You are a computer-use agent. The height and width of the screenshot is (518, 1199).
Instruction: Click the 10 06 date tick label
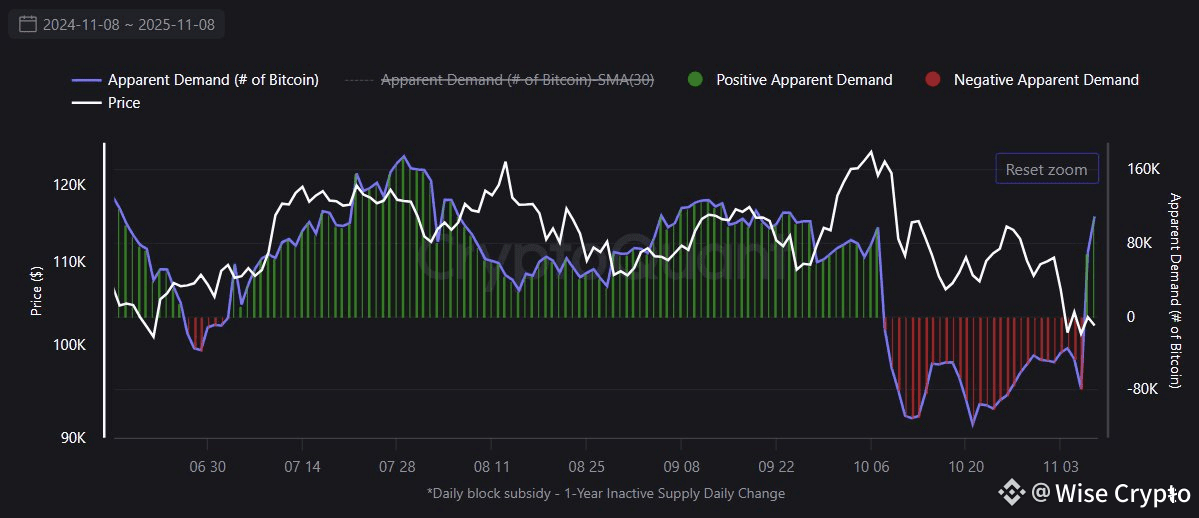(x=870, y=466)
